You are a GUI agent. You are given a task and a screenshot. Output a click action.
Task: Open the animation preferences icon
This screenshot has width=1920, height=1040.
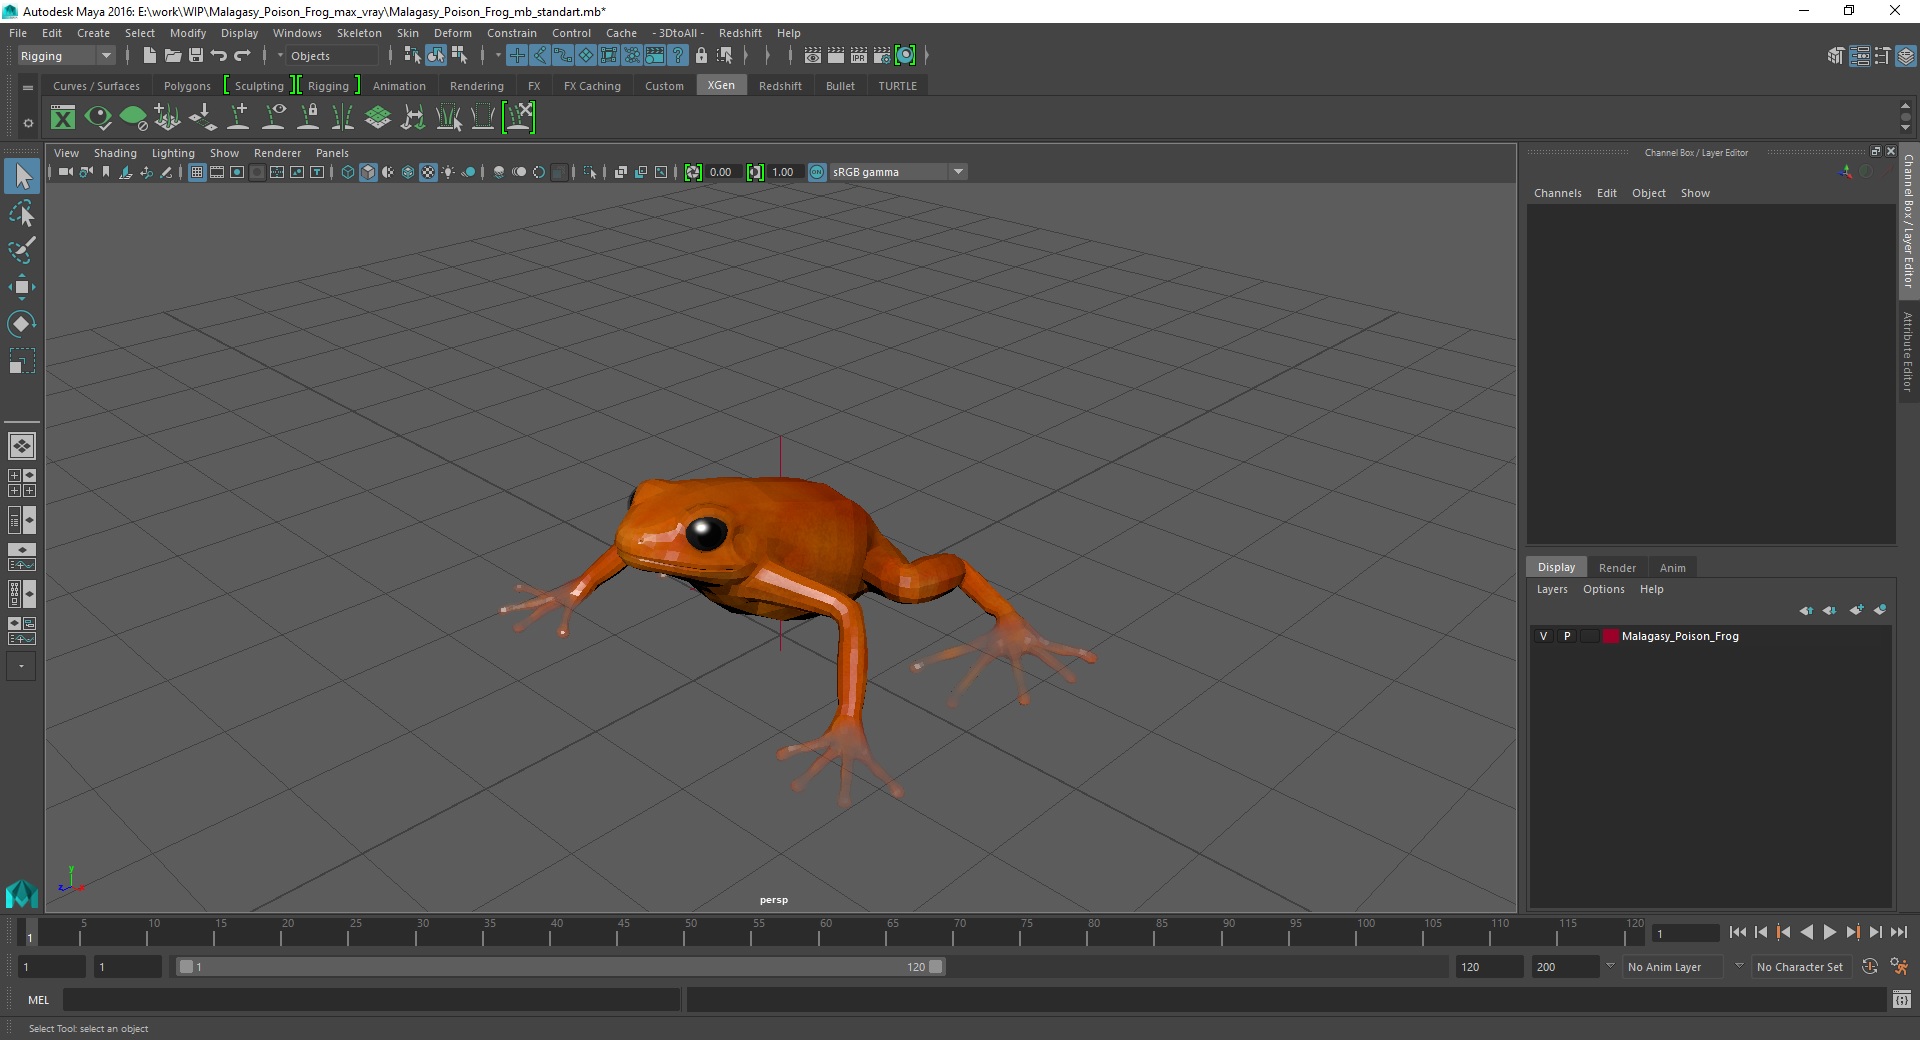click(x=1899, y=967)
